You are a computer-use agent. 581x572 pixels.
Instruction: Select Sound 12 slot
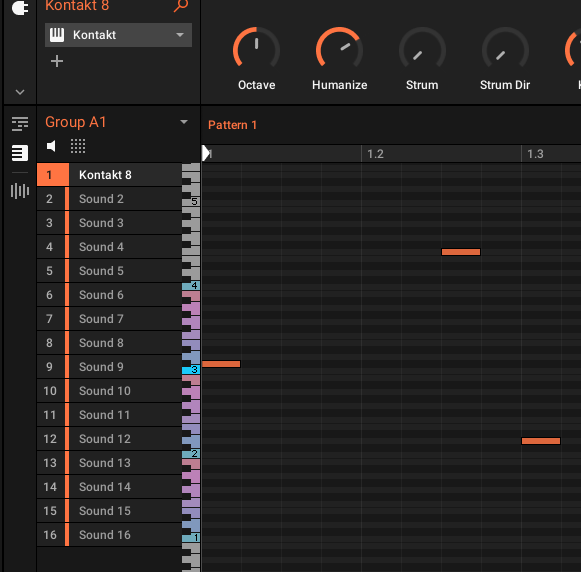click(x=109, y=439)
